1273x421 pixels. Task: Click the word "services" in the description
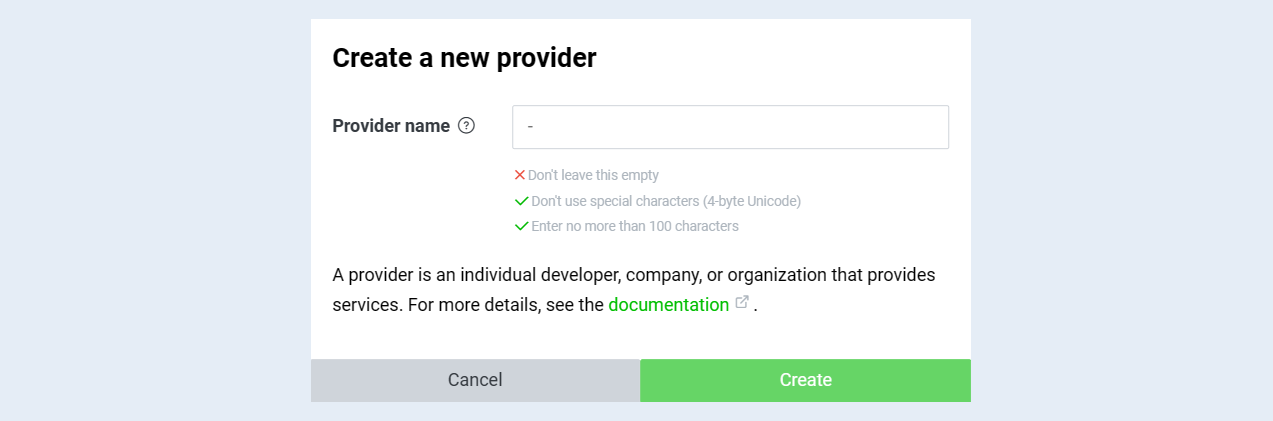[x=367, y=305]
